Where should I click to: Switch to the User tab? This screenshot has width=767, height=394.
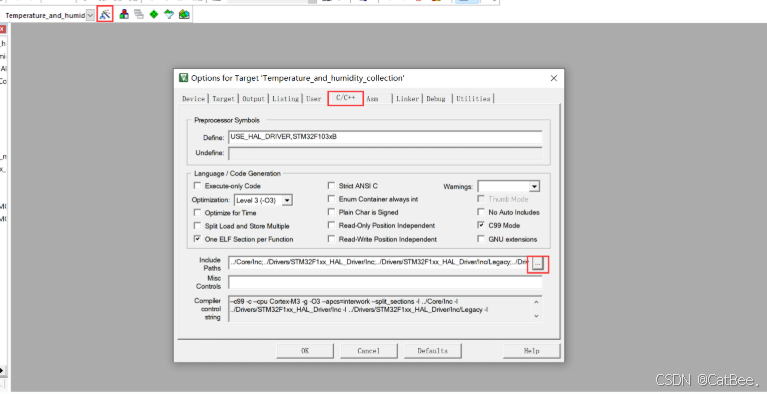coord(314,98)
